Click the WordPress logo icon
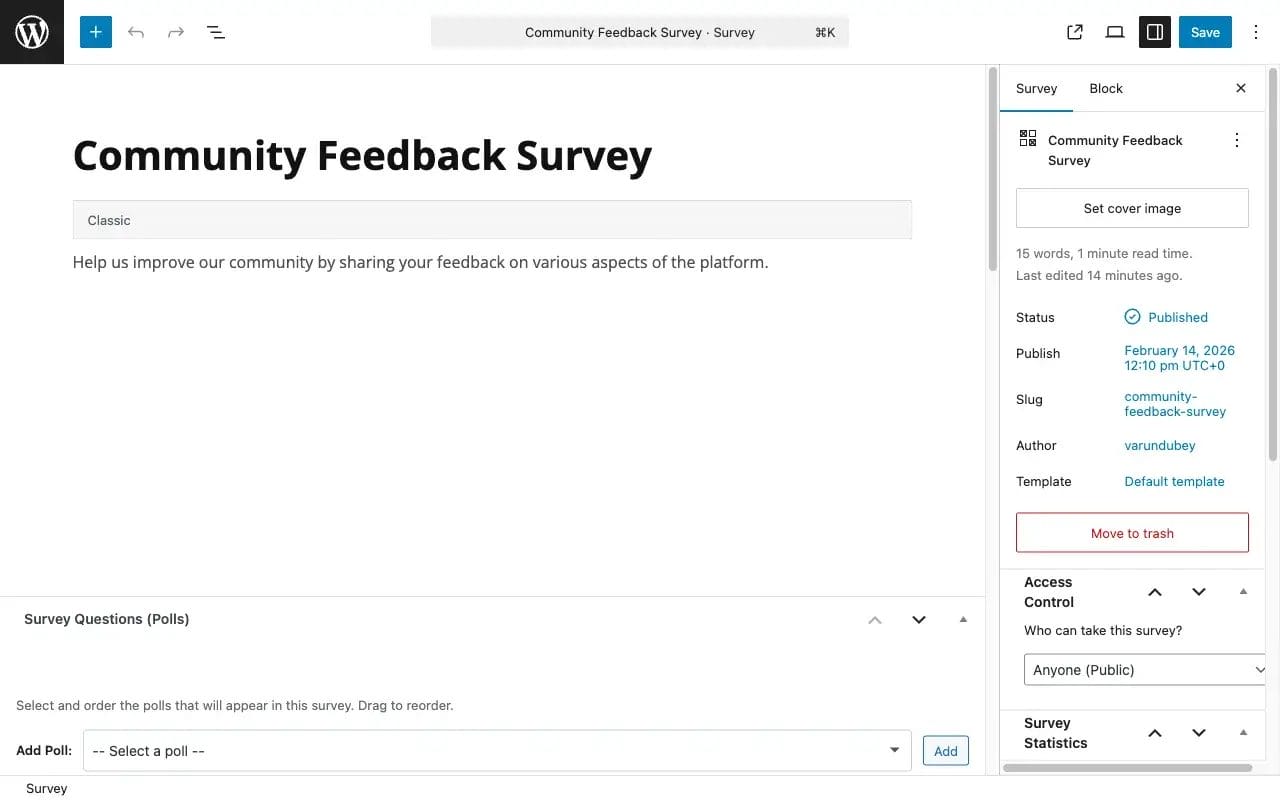 point(31,31)
